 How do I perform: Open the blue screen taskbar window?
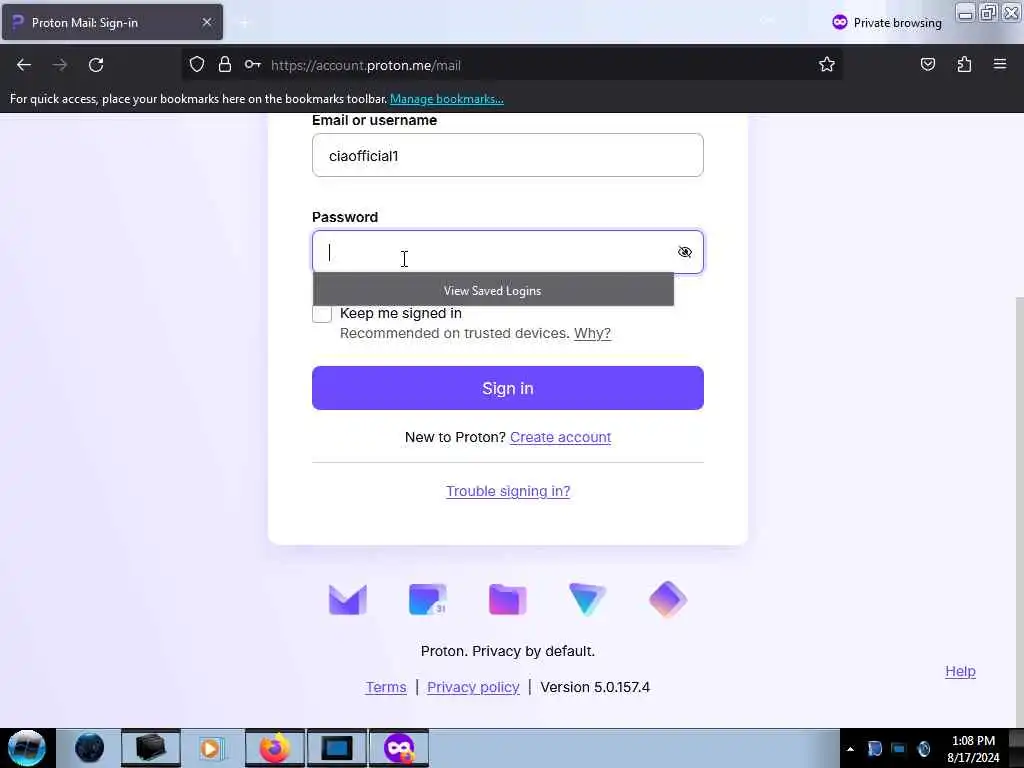pyautogui.click(x=337, y=748)
